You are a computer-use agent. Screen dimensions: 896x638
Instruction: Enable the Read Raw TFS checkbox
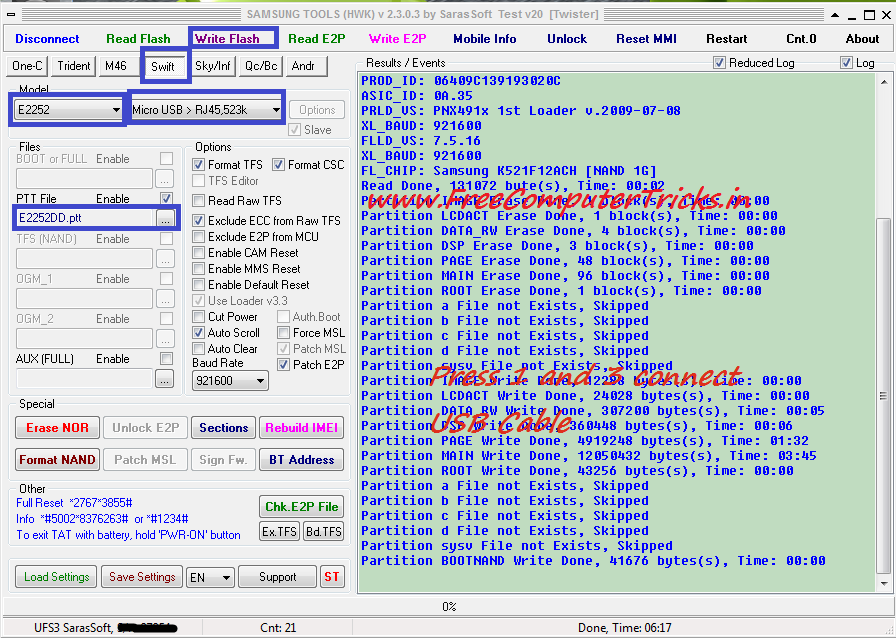pyautogui.click(x=198, y=201)
